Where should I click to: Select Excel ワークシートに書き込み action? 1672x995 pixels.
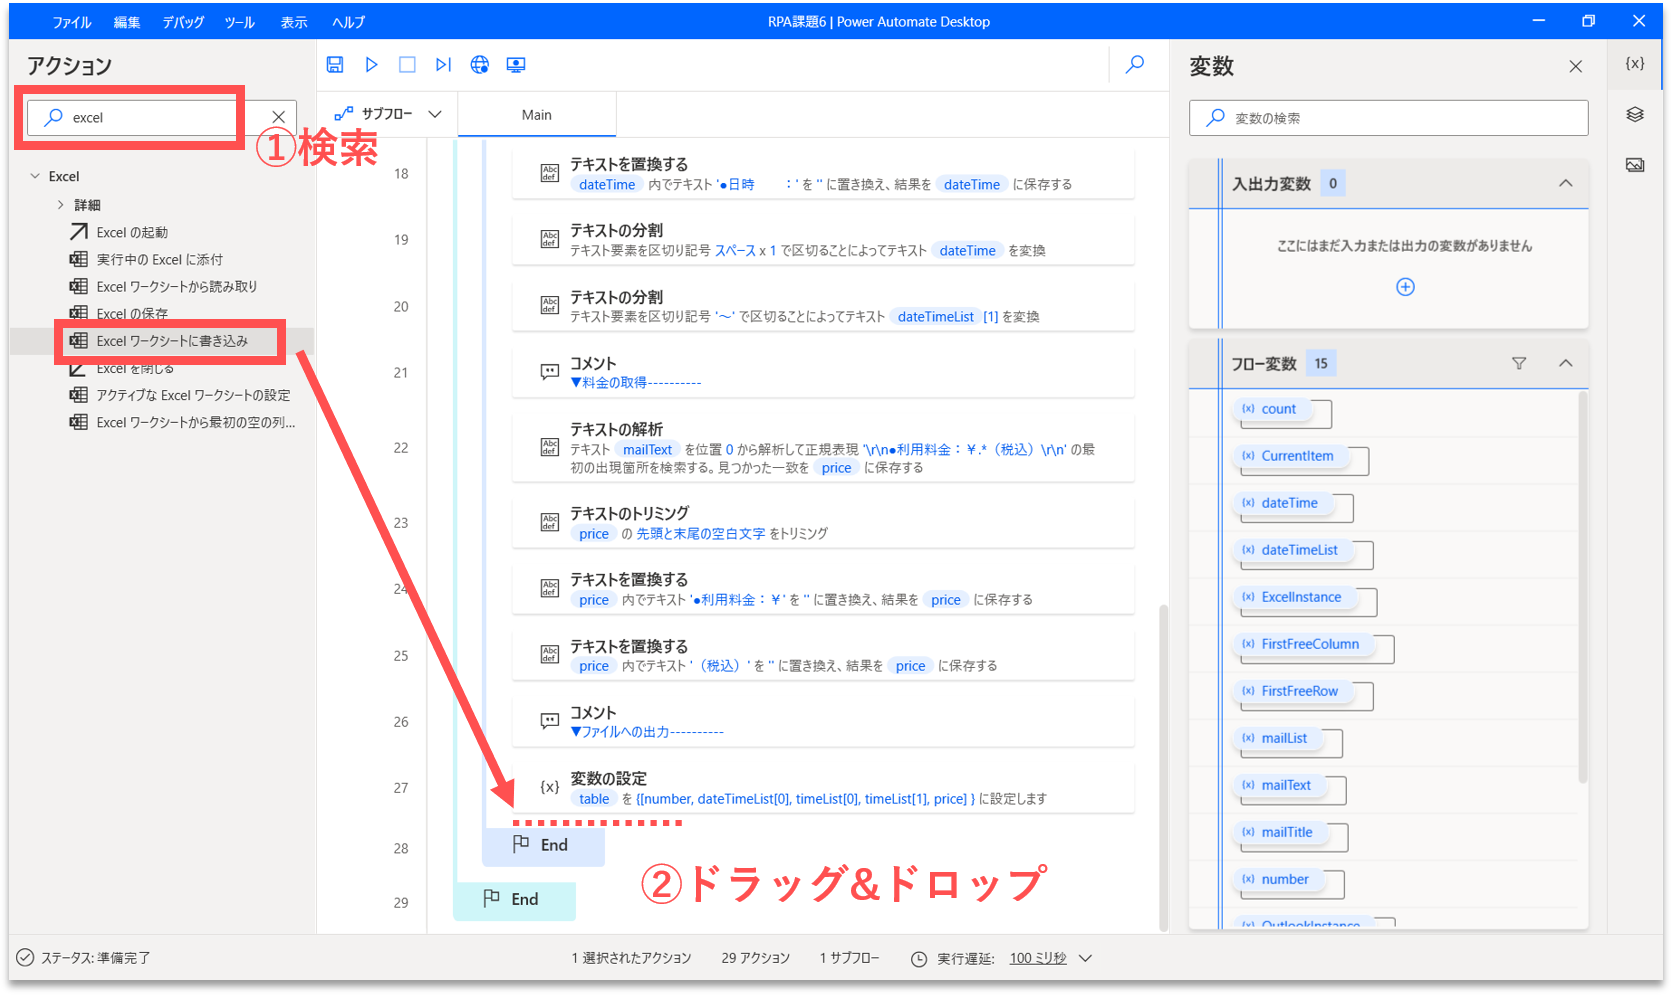[x=172, y=341]
